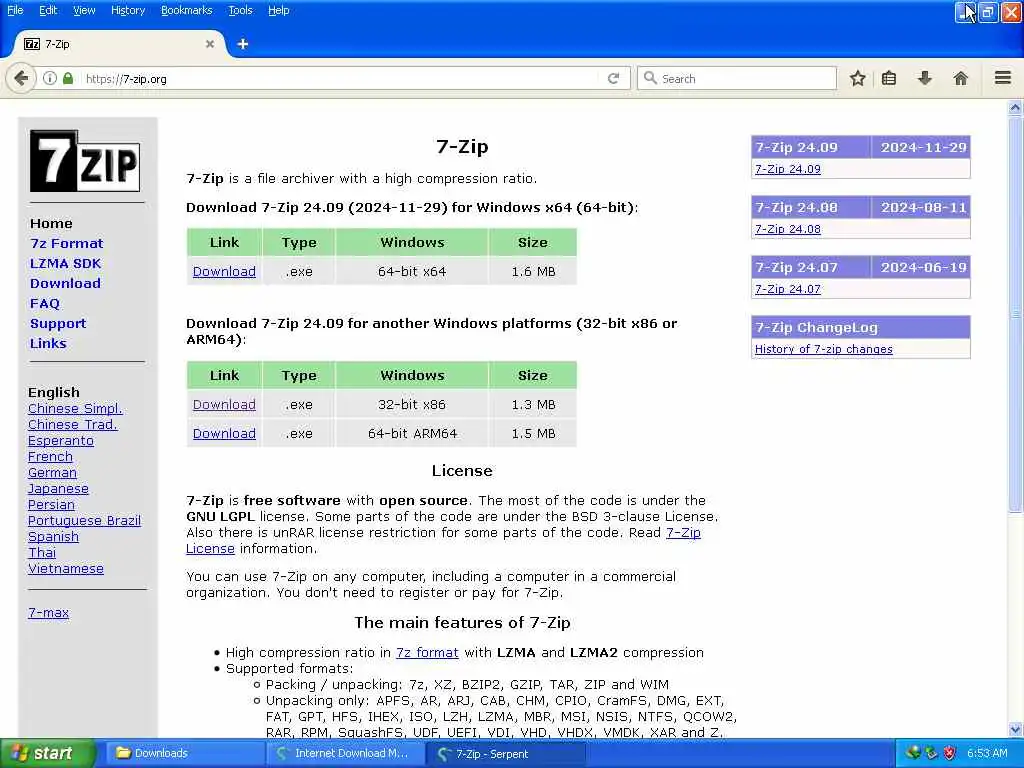The width and height of the screenshot is (1024, 768).
Task: Reload the page with the refresh icon
Action: [x=613, y=78]
